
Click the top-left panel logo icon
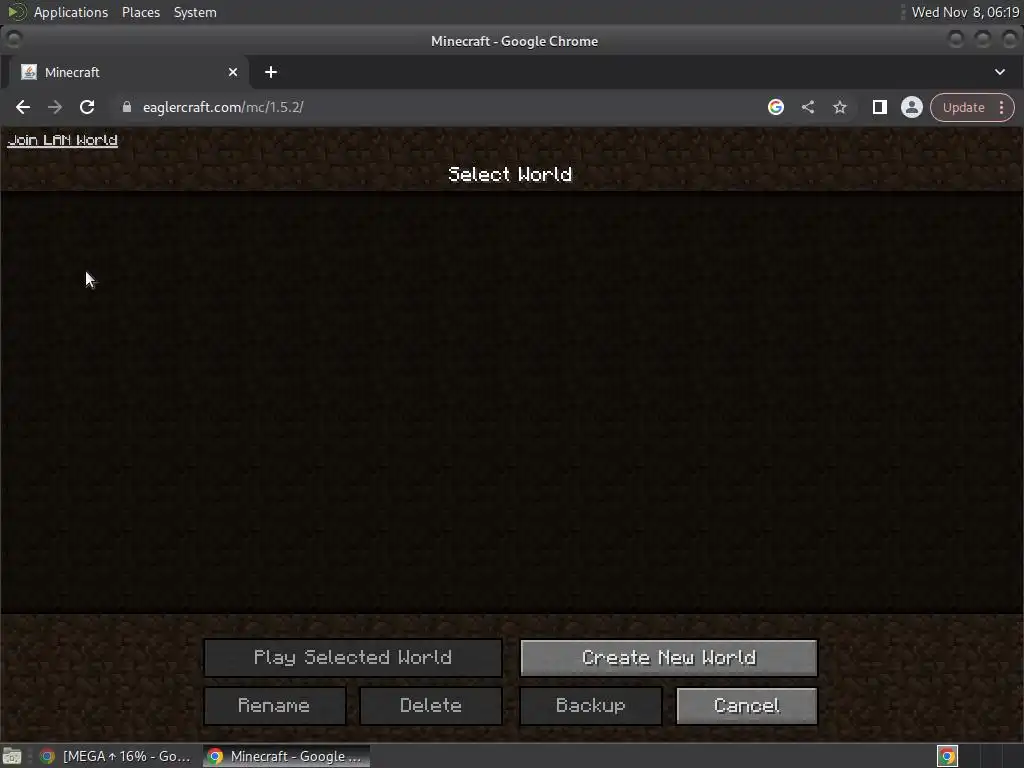click(x=17, y=12)
